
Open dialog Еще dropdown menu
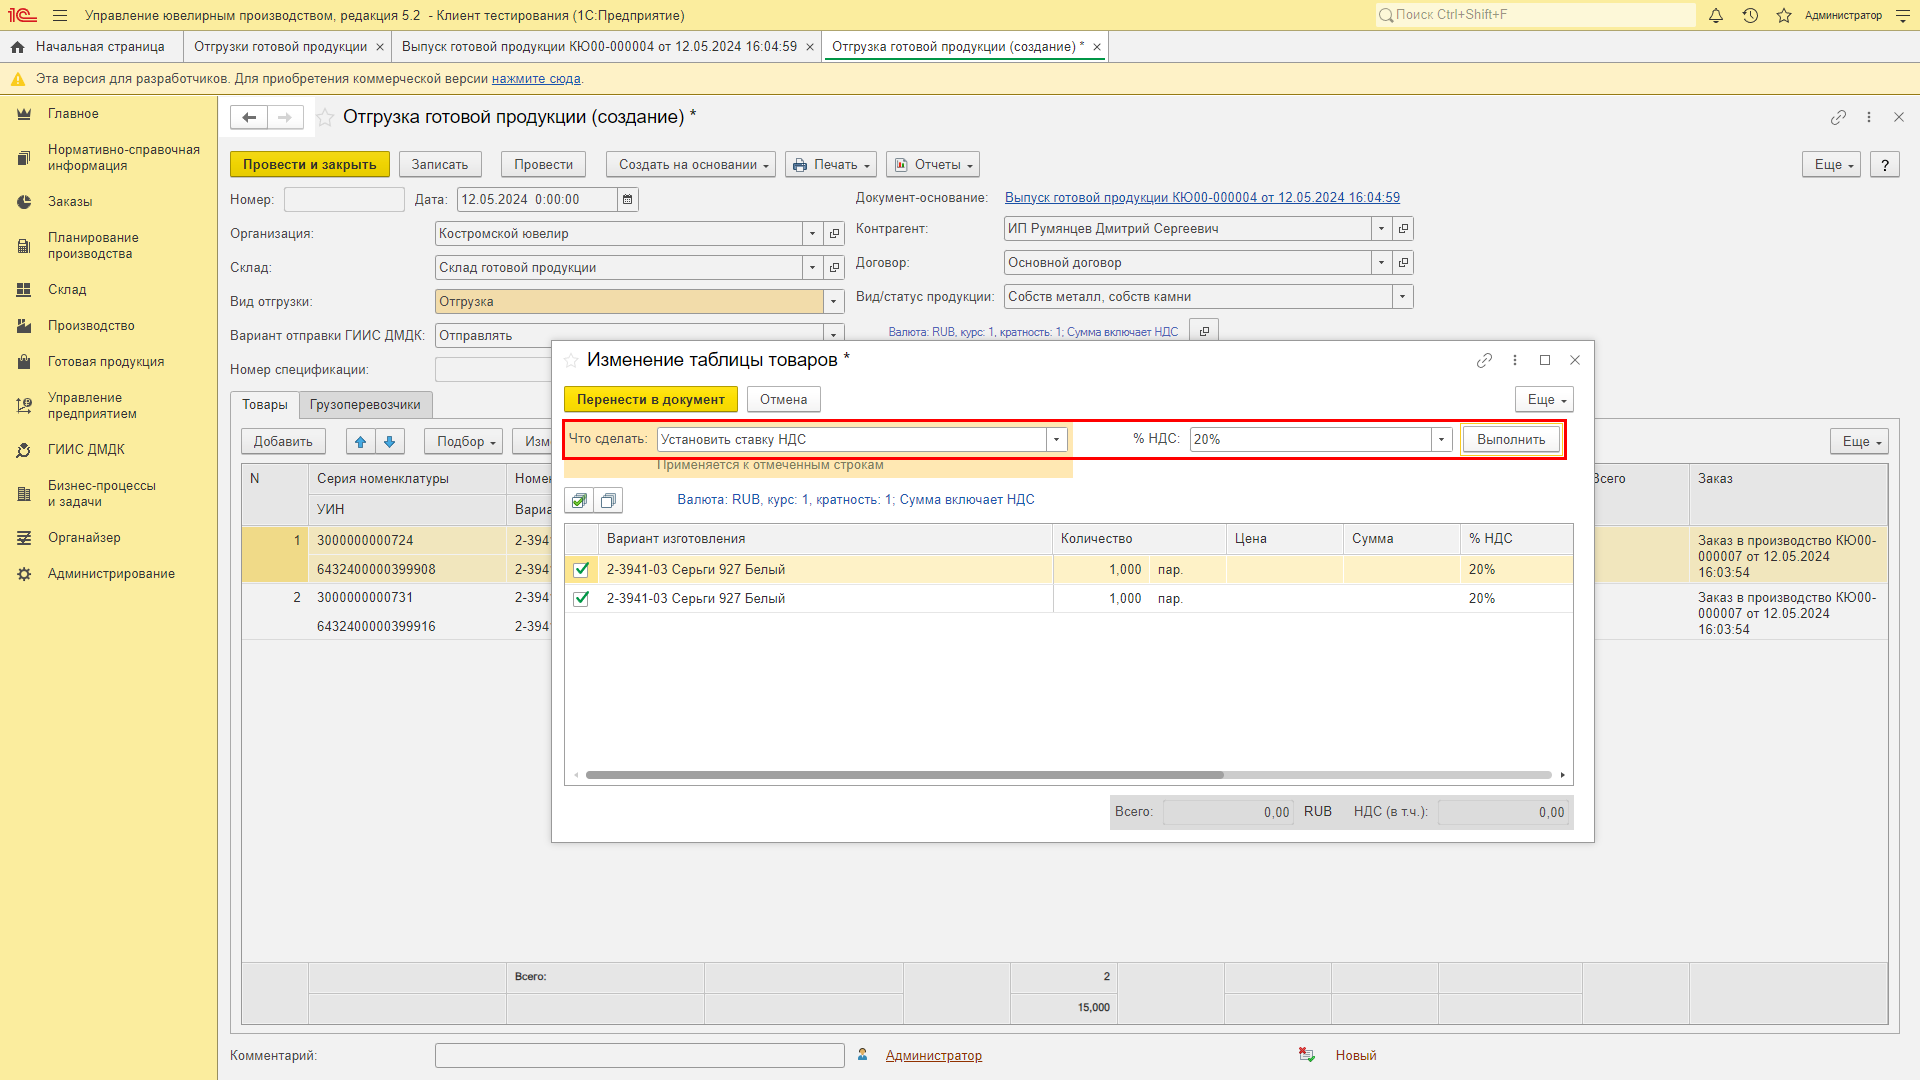(1545, 400)
